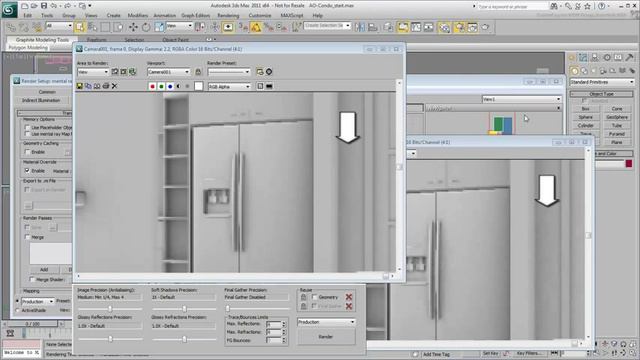
Task: Click the teapot Render Production icon
Action: (485, 27)
